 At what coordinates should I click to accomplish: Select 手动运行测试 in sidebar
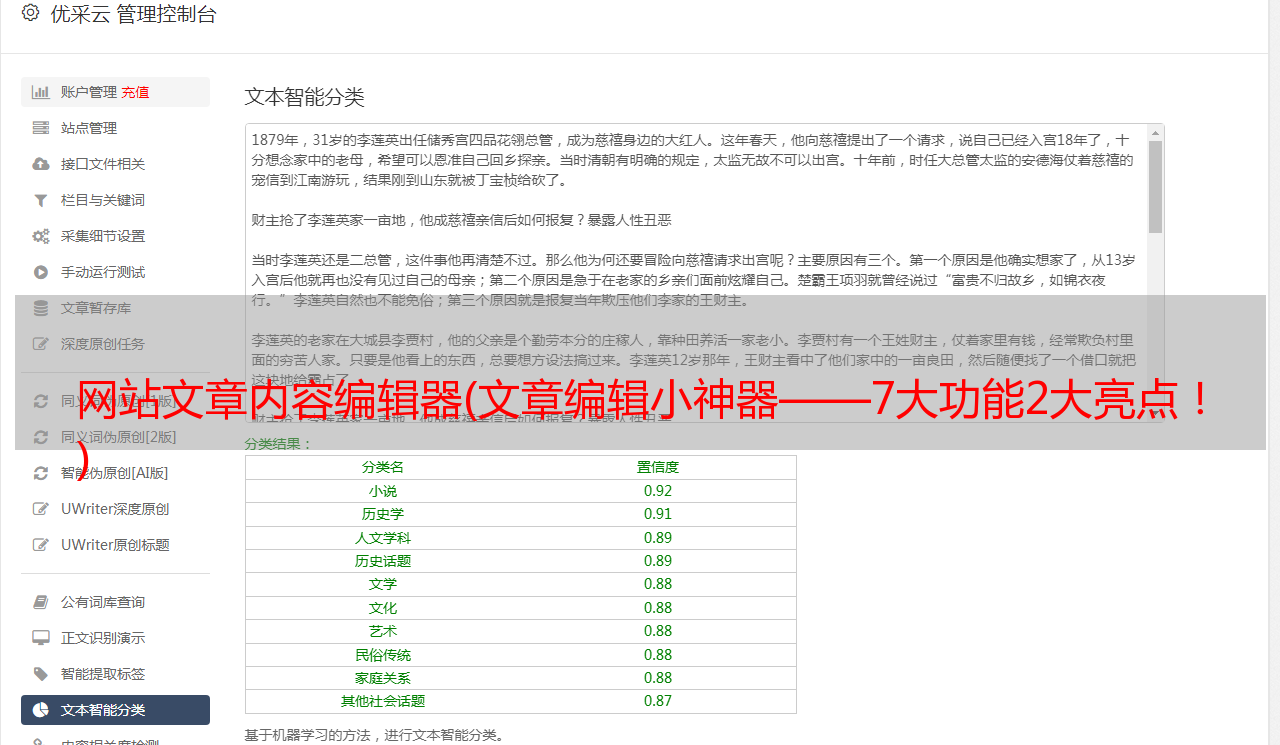(115, 272)
